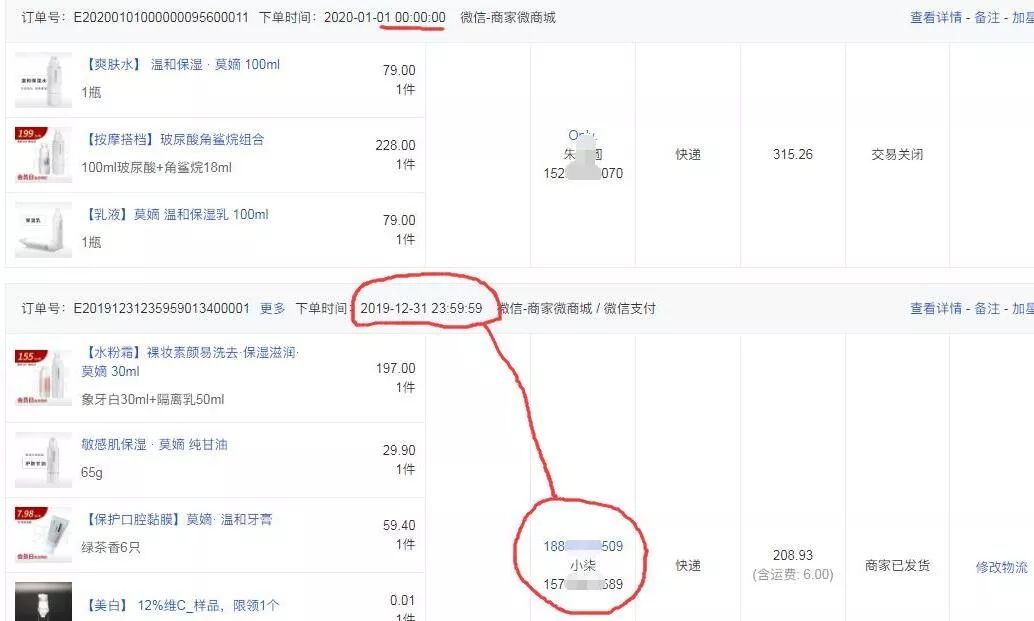This screenshot has width=1034, height=621.
Task: Click the 玻尿酸角鲨烷组合 thumbnail with 199 tag
Action: pyautogui.click(x=44, y=155)
